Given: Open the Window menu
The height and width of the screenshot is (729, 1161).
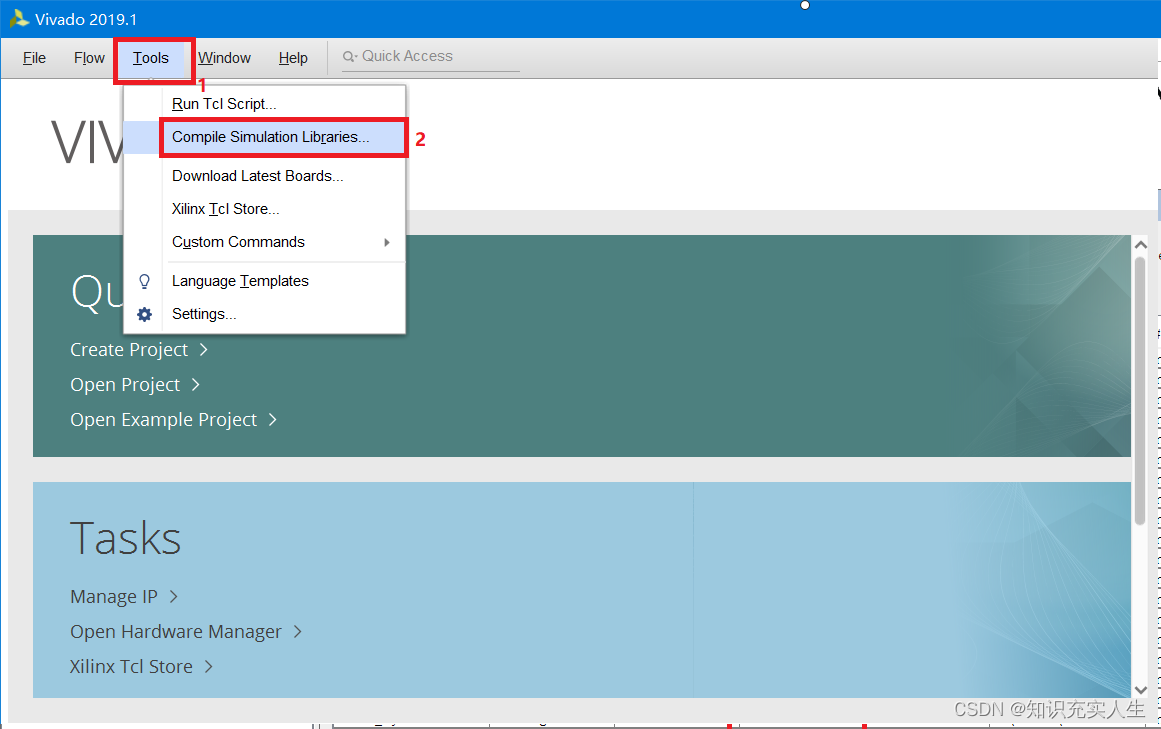Looking at the screenshot, I should click(224, 58).
